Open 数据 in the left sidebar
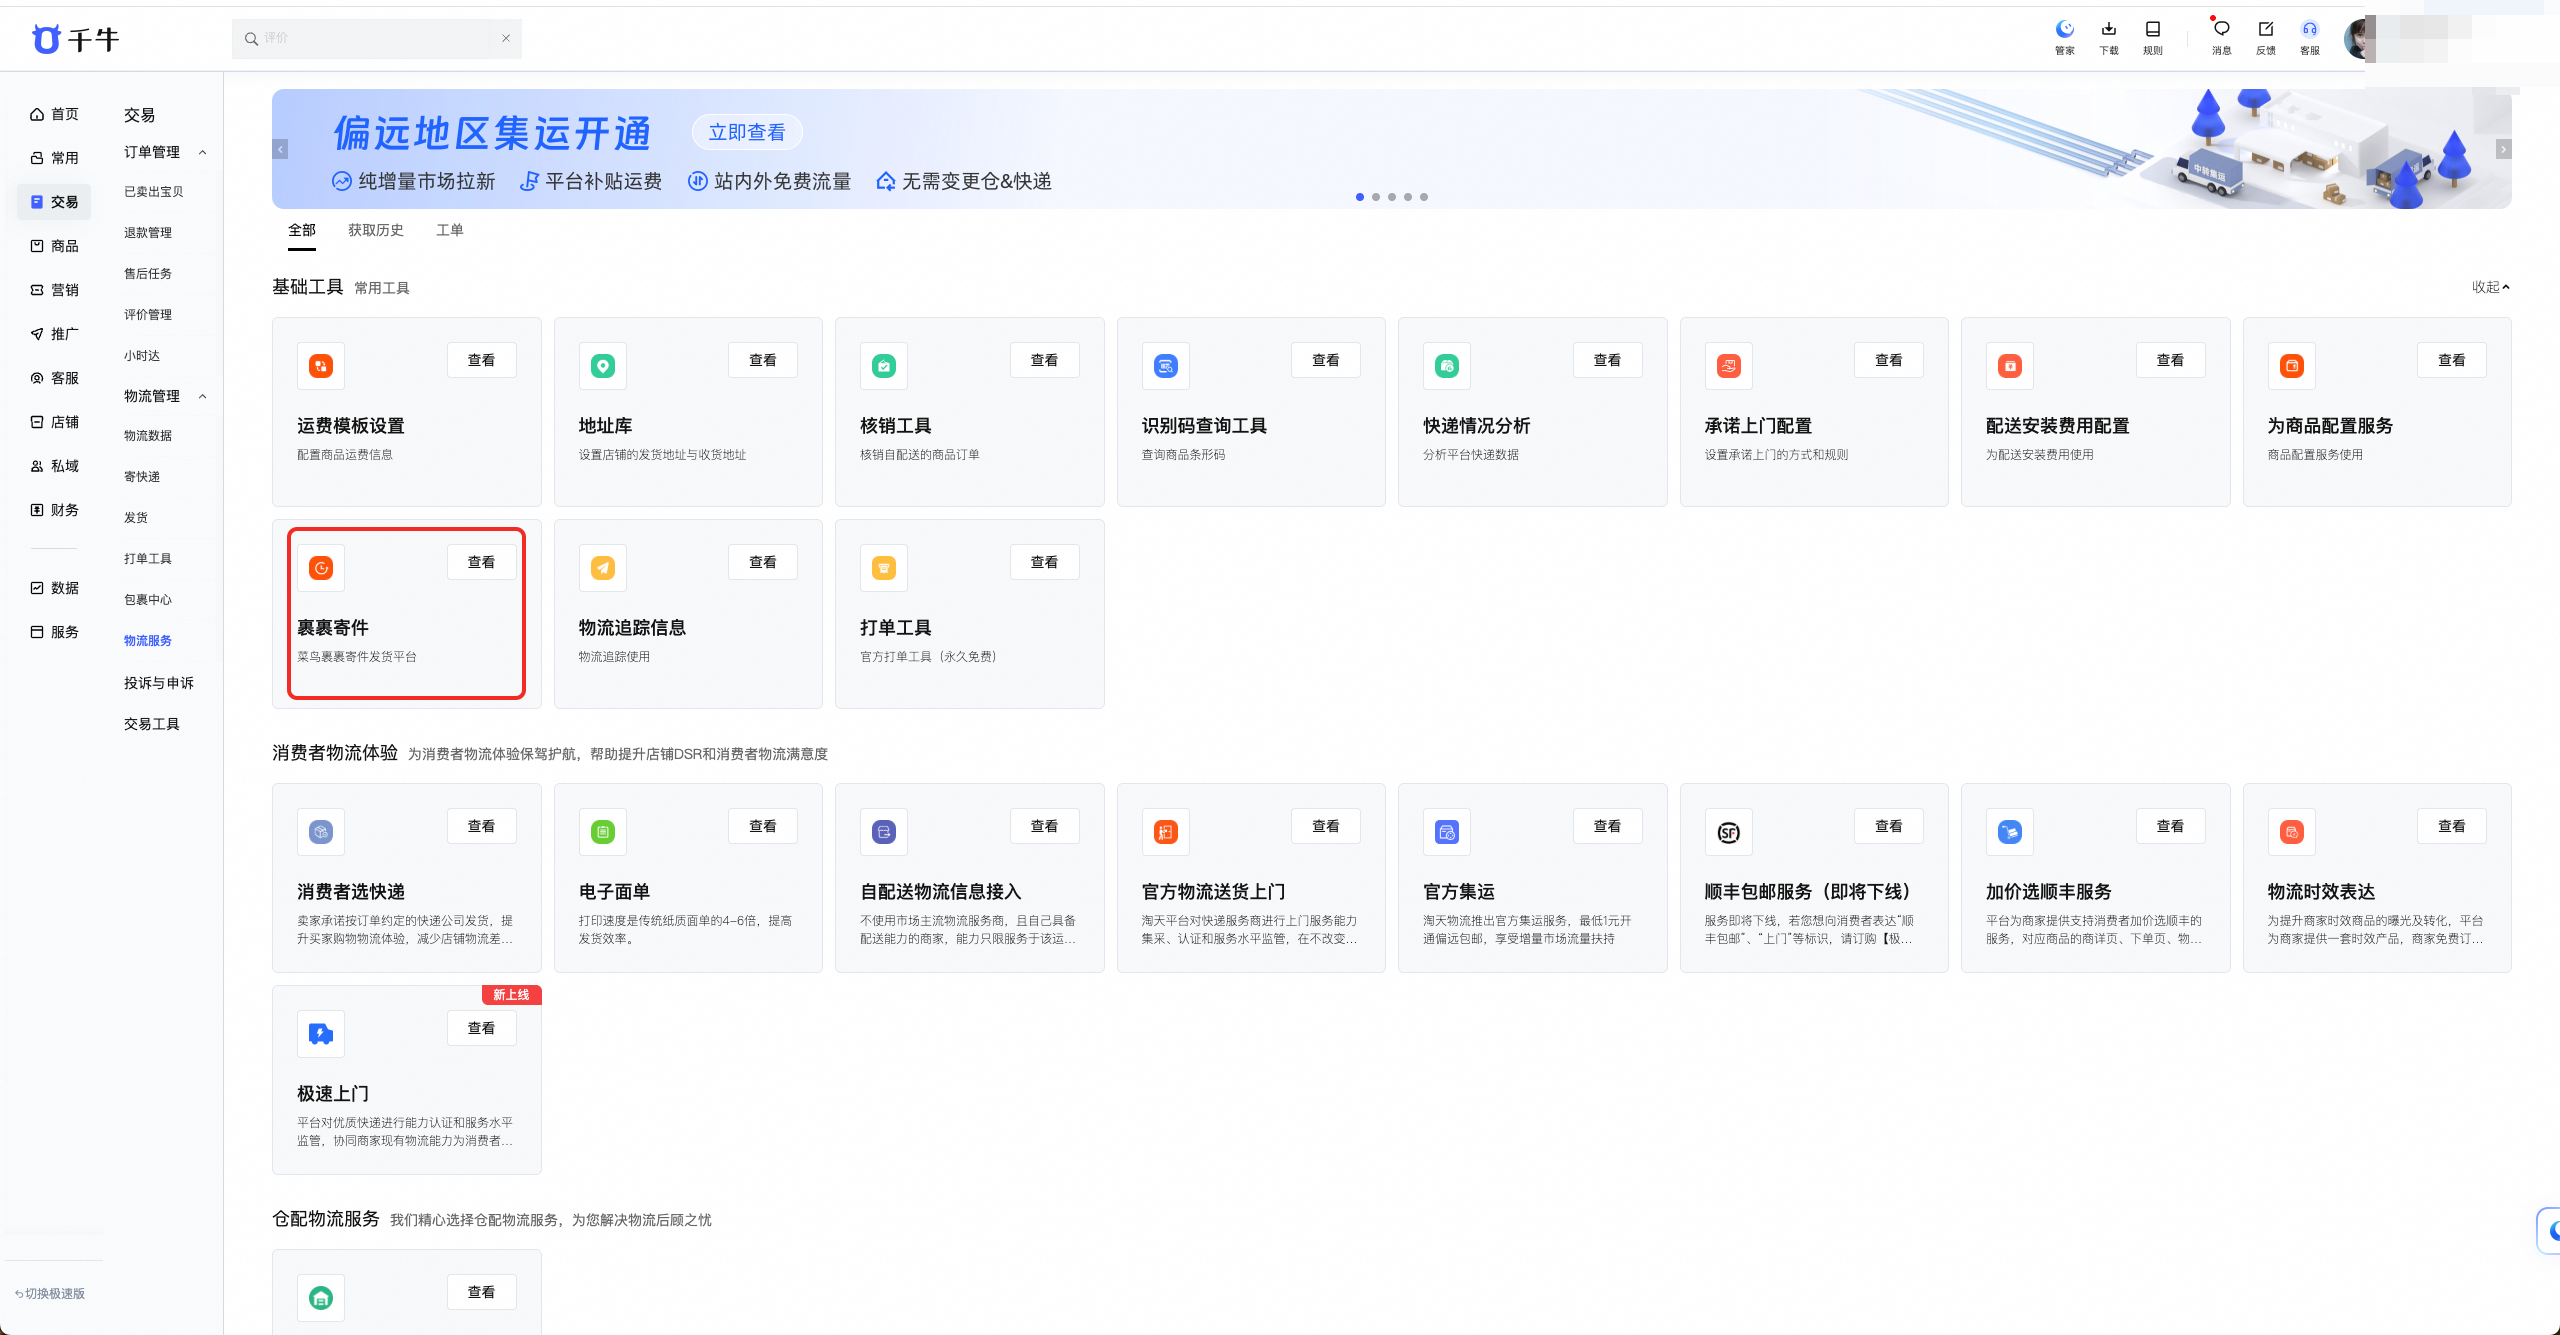2560x1335 pixels. [x=54, y=588]
